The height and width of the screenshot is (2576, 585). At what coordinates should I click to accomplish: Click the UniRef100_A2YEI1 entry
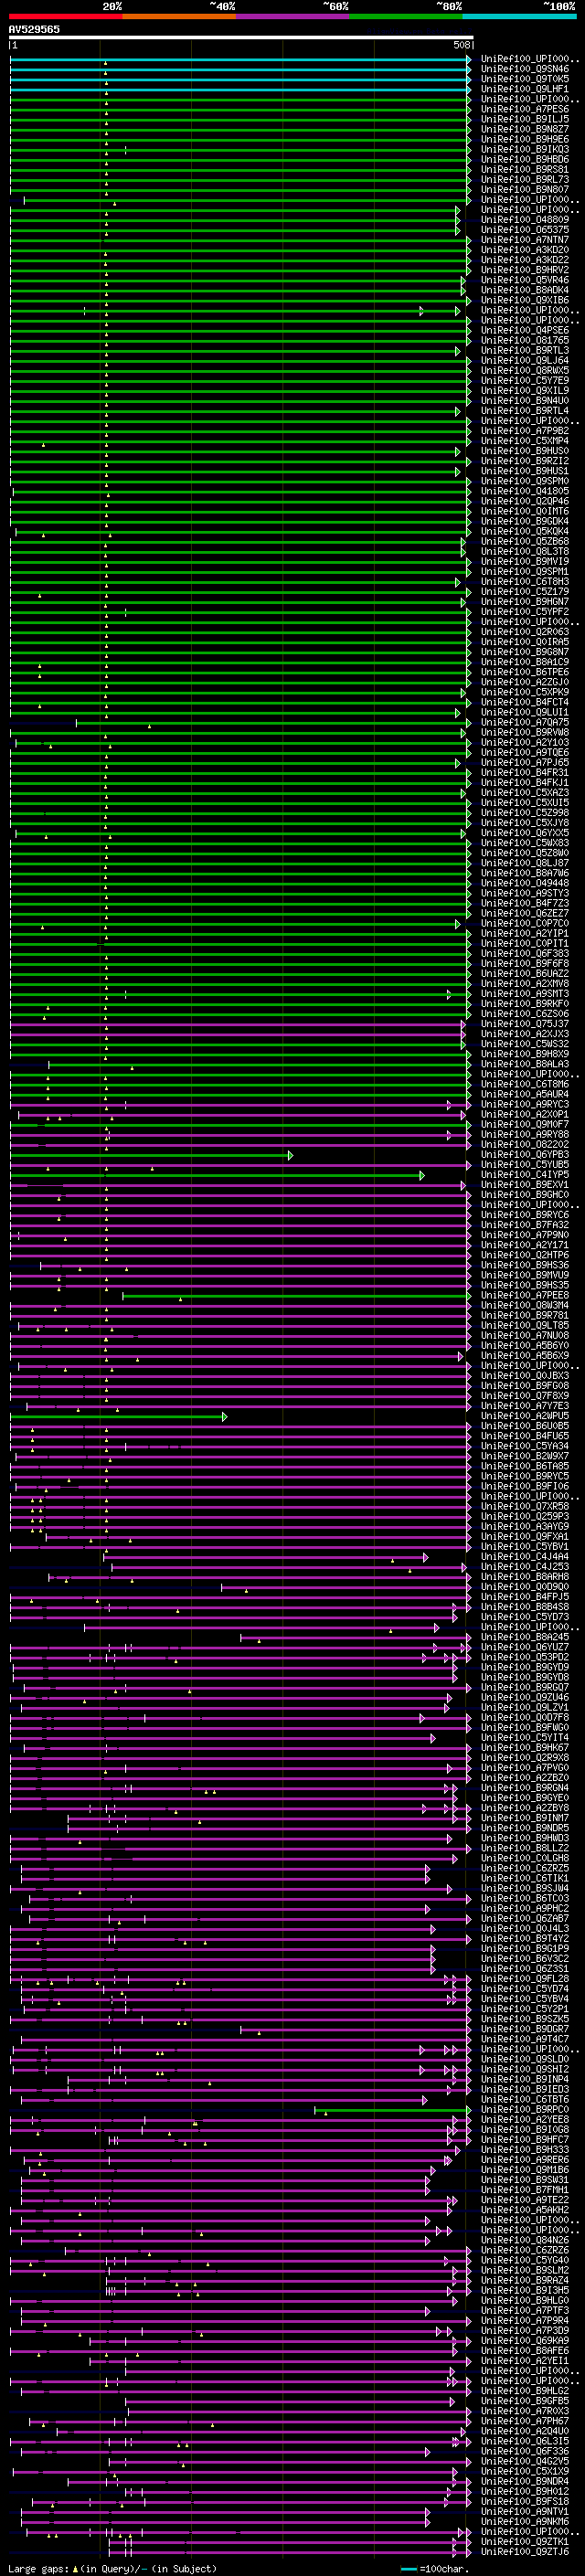525,2360
